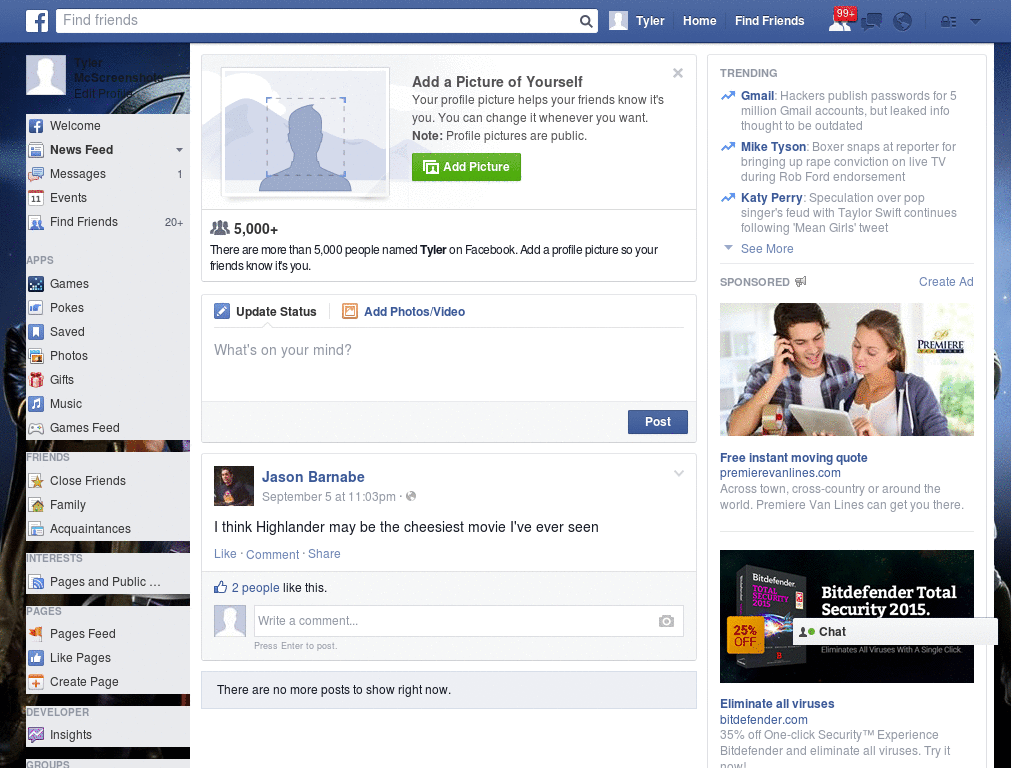Click the Pages Feed flag icon
Image resolution: width=1024 pixels, height=768 pixels.
(36, 634)
